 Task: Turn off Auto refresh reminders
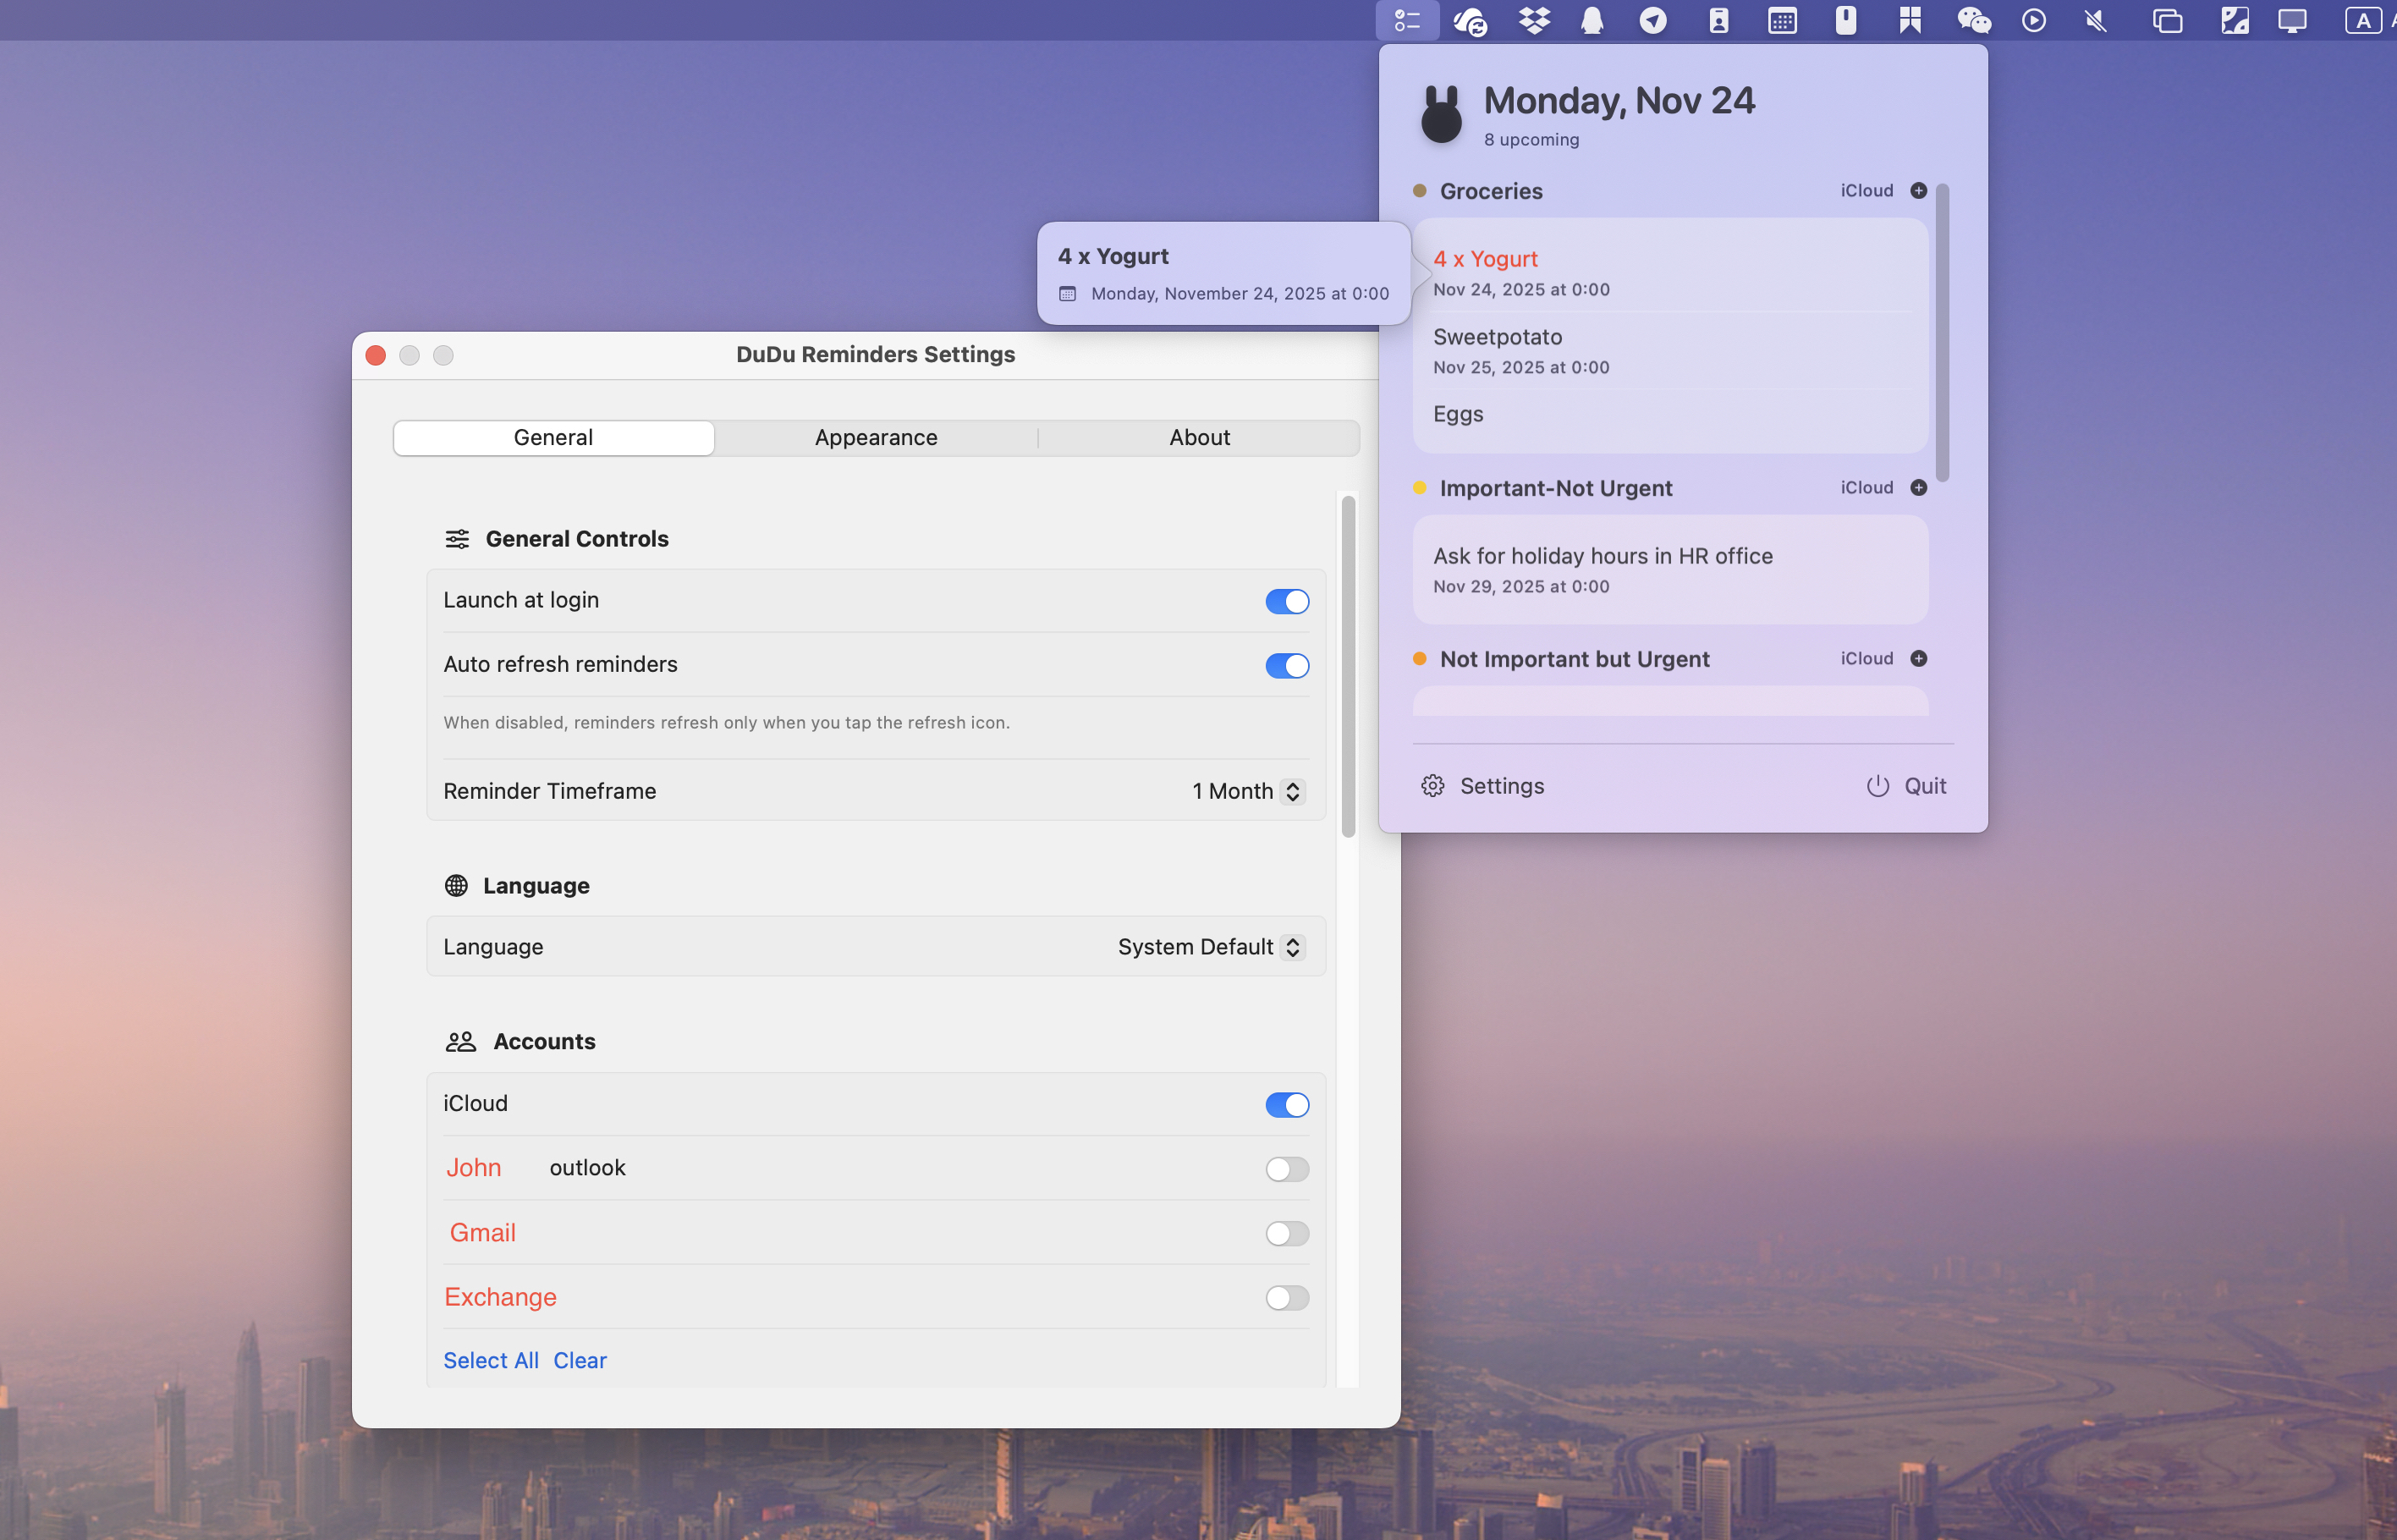[1287, 665]
